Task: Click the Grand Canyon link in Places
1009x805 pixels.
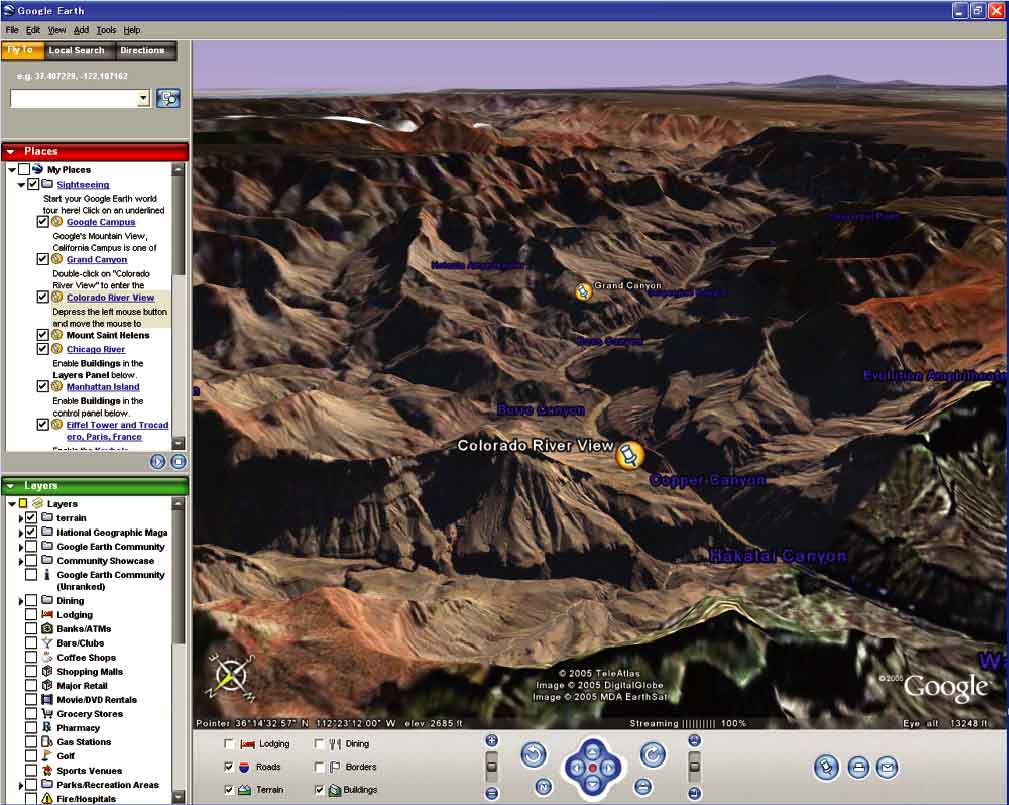Action: click(x=97, y=259)
